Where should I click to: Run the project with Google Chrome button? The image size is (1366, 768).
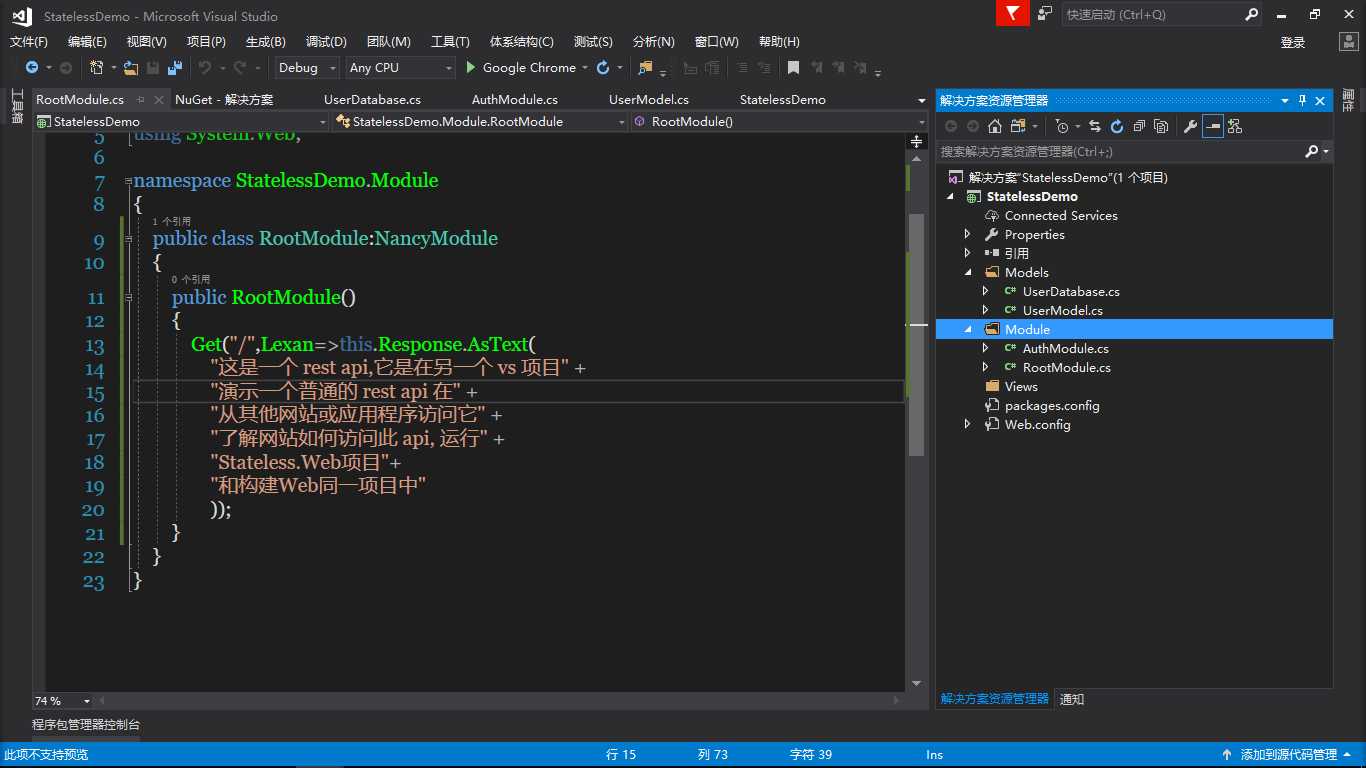(520, 68)
